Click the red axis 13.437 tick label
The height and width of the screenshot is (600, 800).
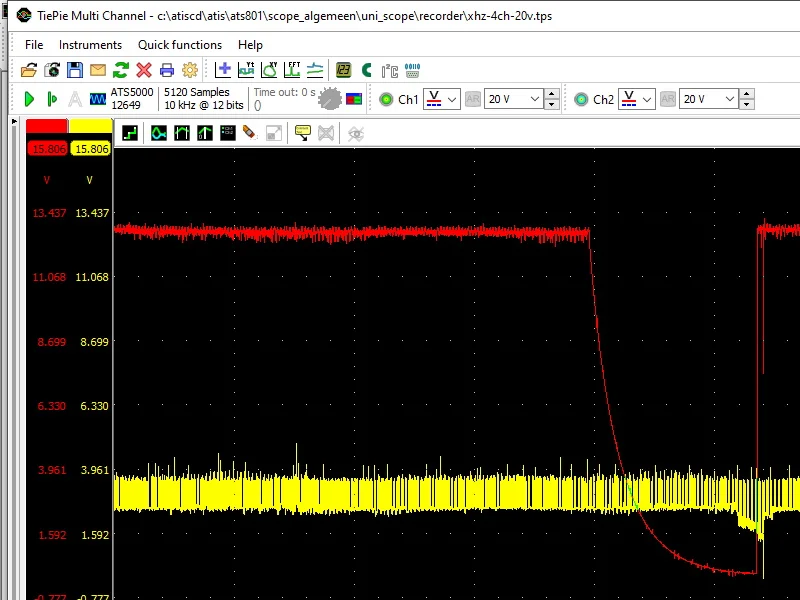[x=49, y=213]
